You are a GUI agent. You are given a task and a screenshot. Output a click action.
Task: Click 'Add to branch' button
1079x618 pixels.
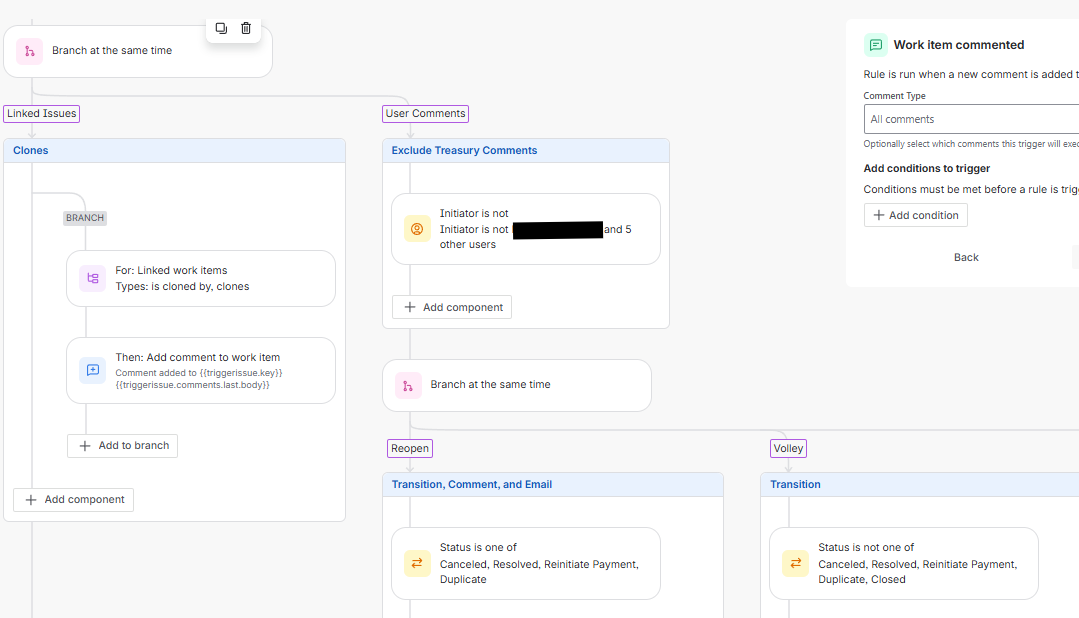point(122,446)
